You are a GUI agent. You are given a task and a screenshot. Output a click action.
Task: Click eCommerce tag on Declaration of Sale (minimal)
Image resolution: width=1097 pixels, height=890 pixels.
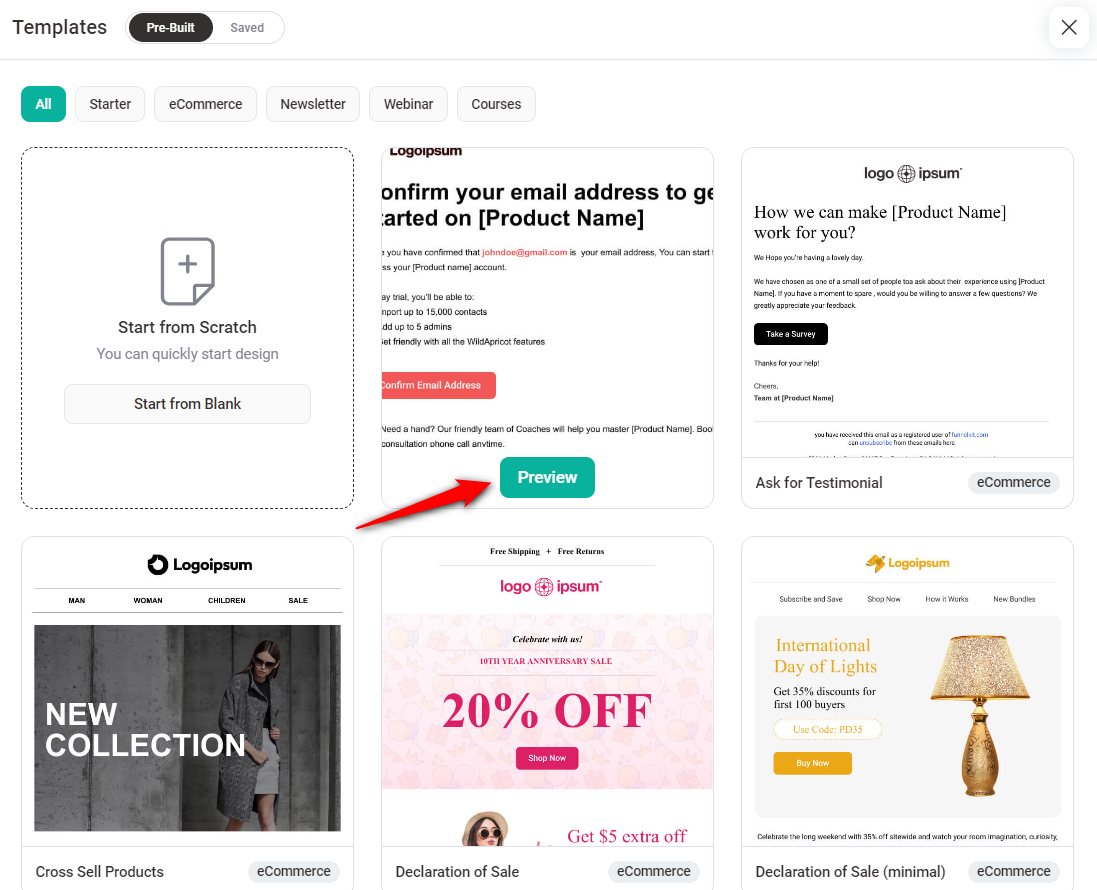[1014, 871]
